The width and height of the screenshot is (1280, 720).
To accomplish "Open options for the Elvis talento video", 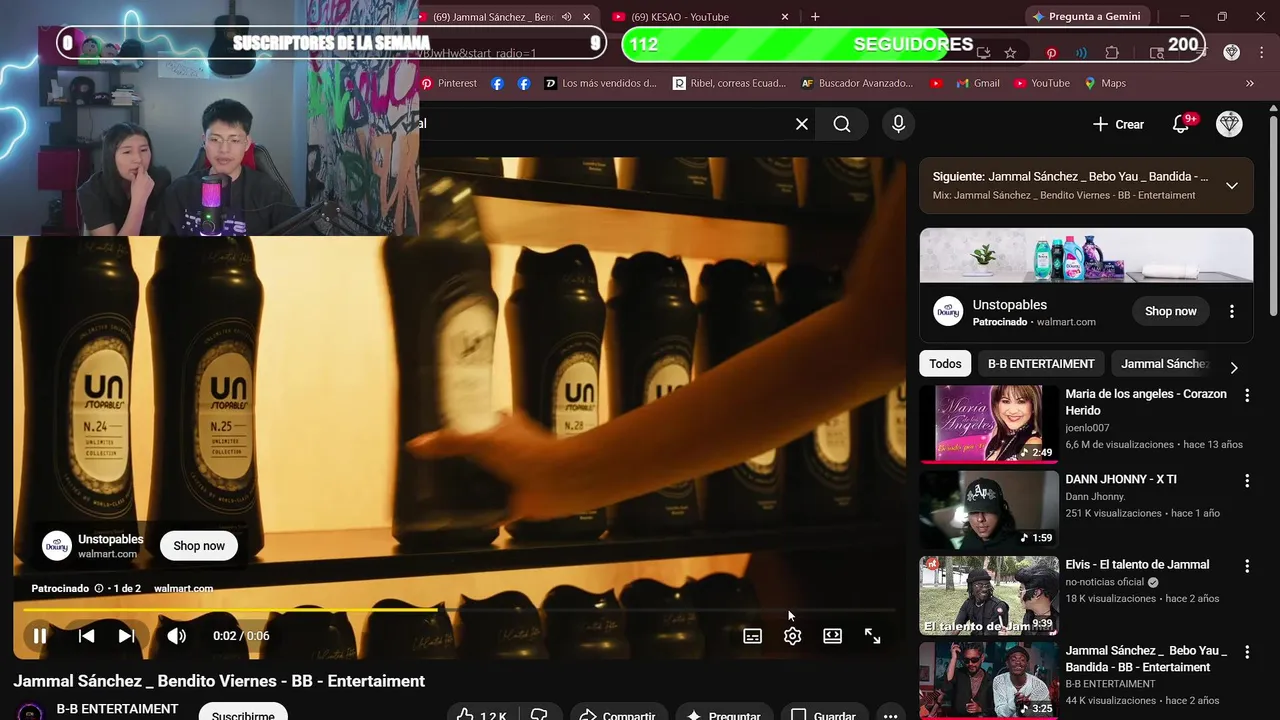I will [1247, 566].
